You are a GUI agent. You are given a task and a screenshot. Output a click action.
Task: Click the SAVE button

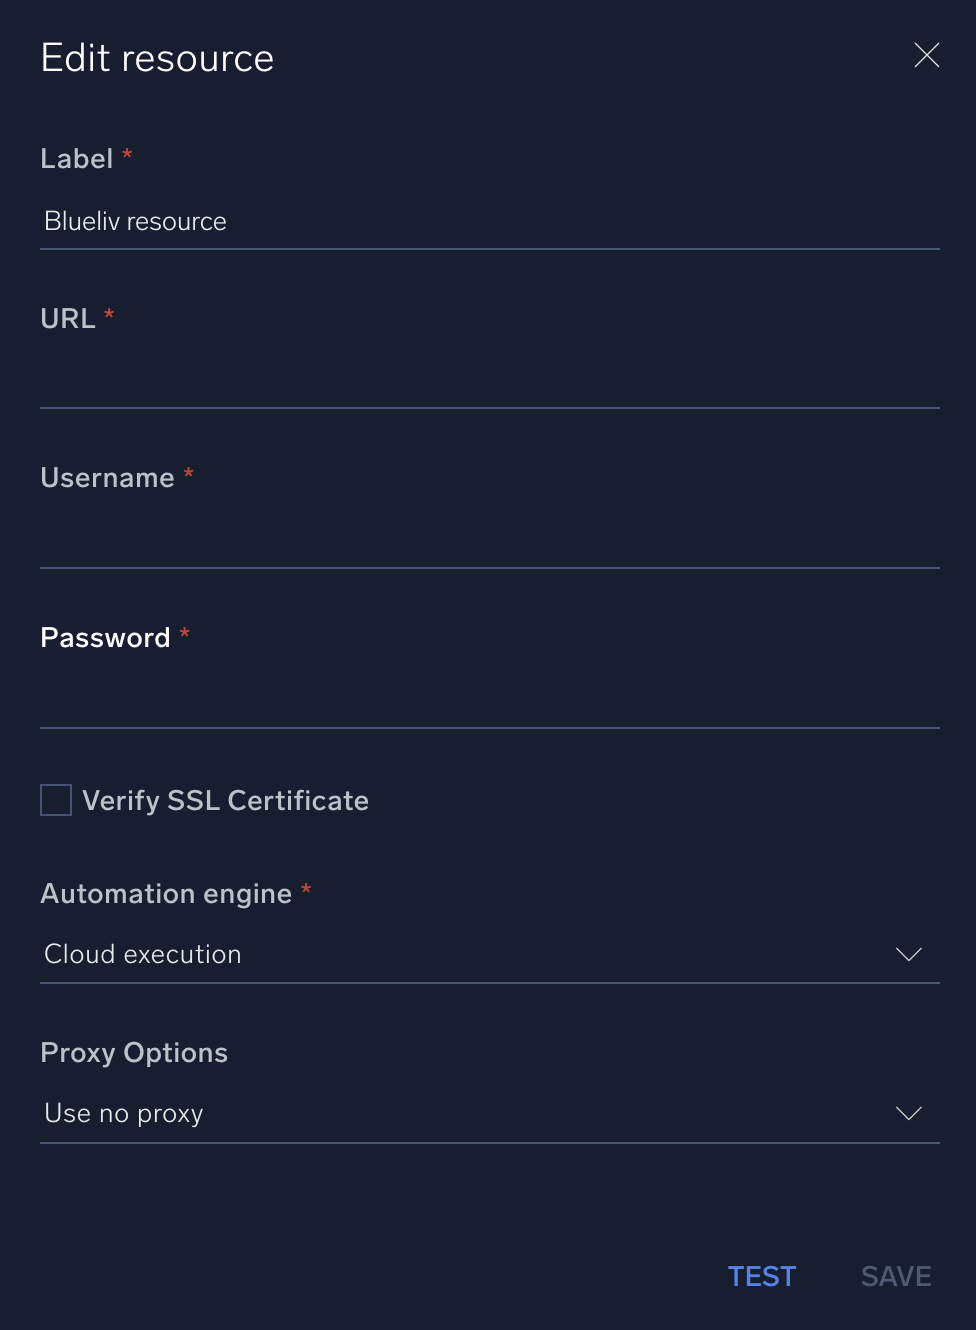click(895, 1276)
